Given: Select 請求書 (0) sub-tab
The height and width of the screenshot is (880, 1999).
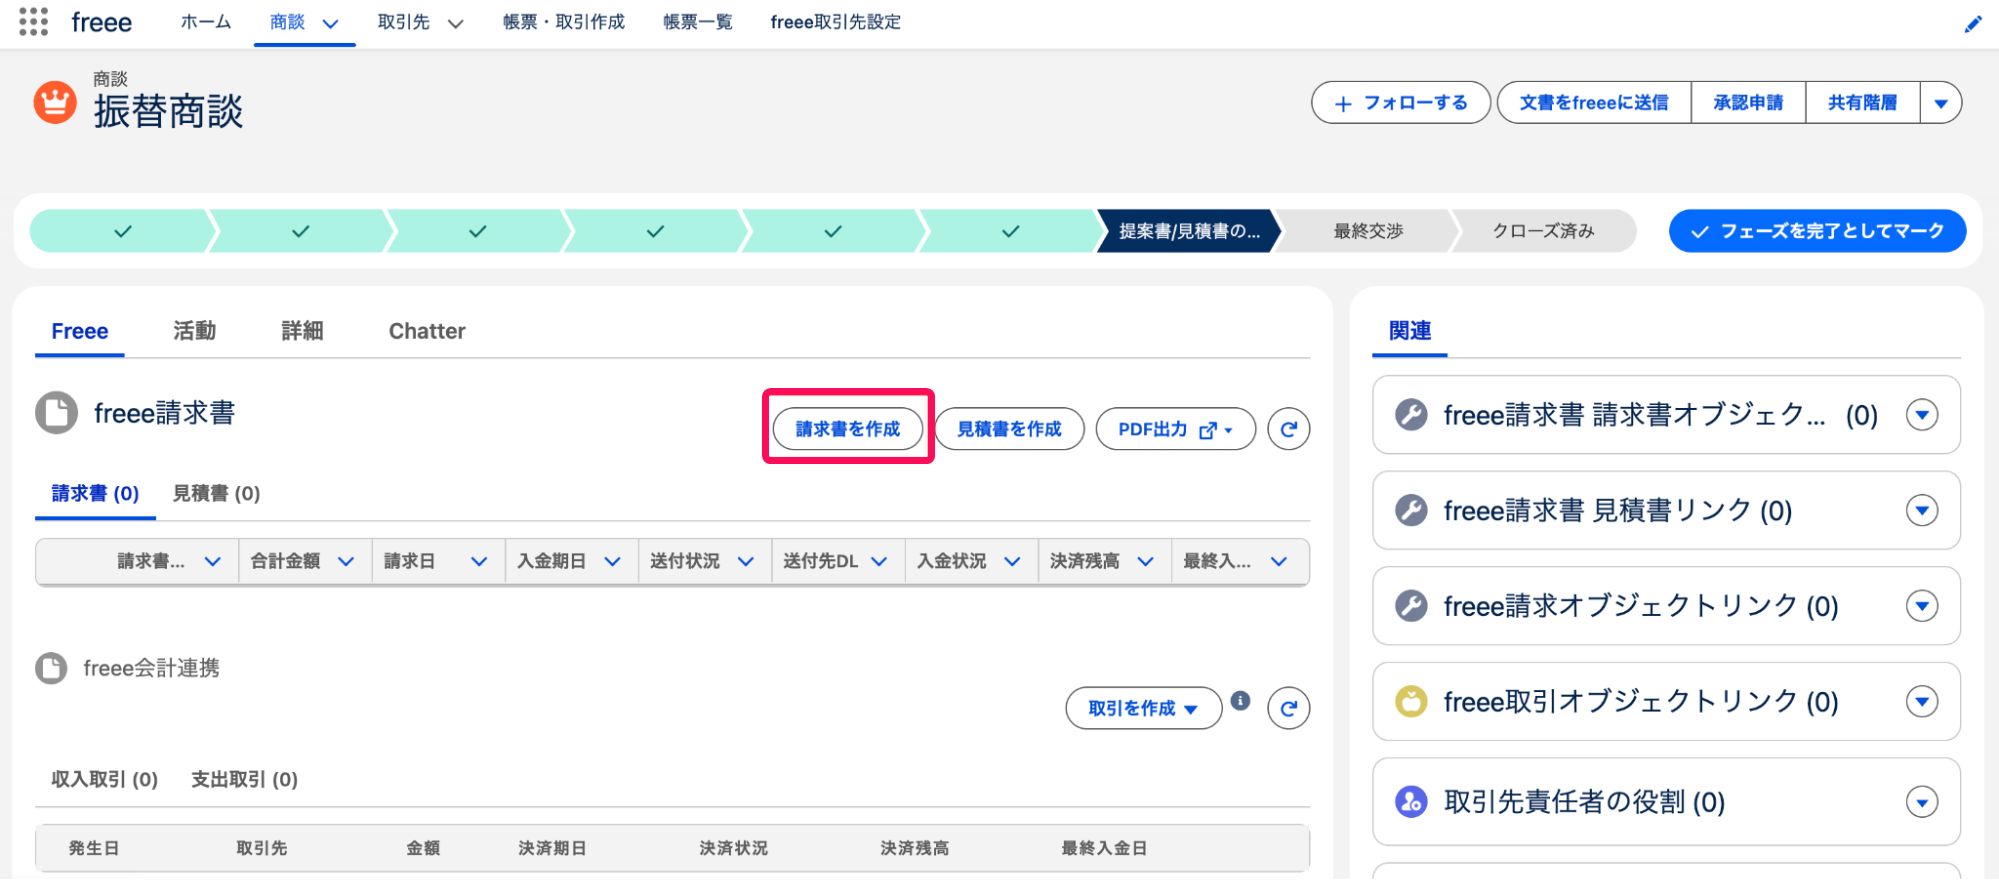Looking at the screenshot, I should [95, 493].
